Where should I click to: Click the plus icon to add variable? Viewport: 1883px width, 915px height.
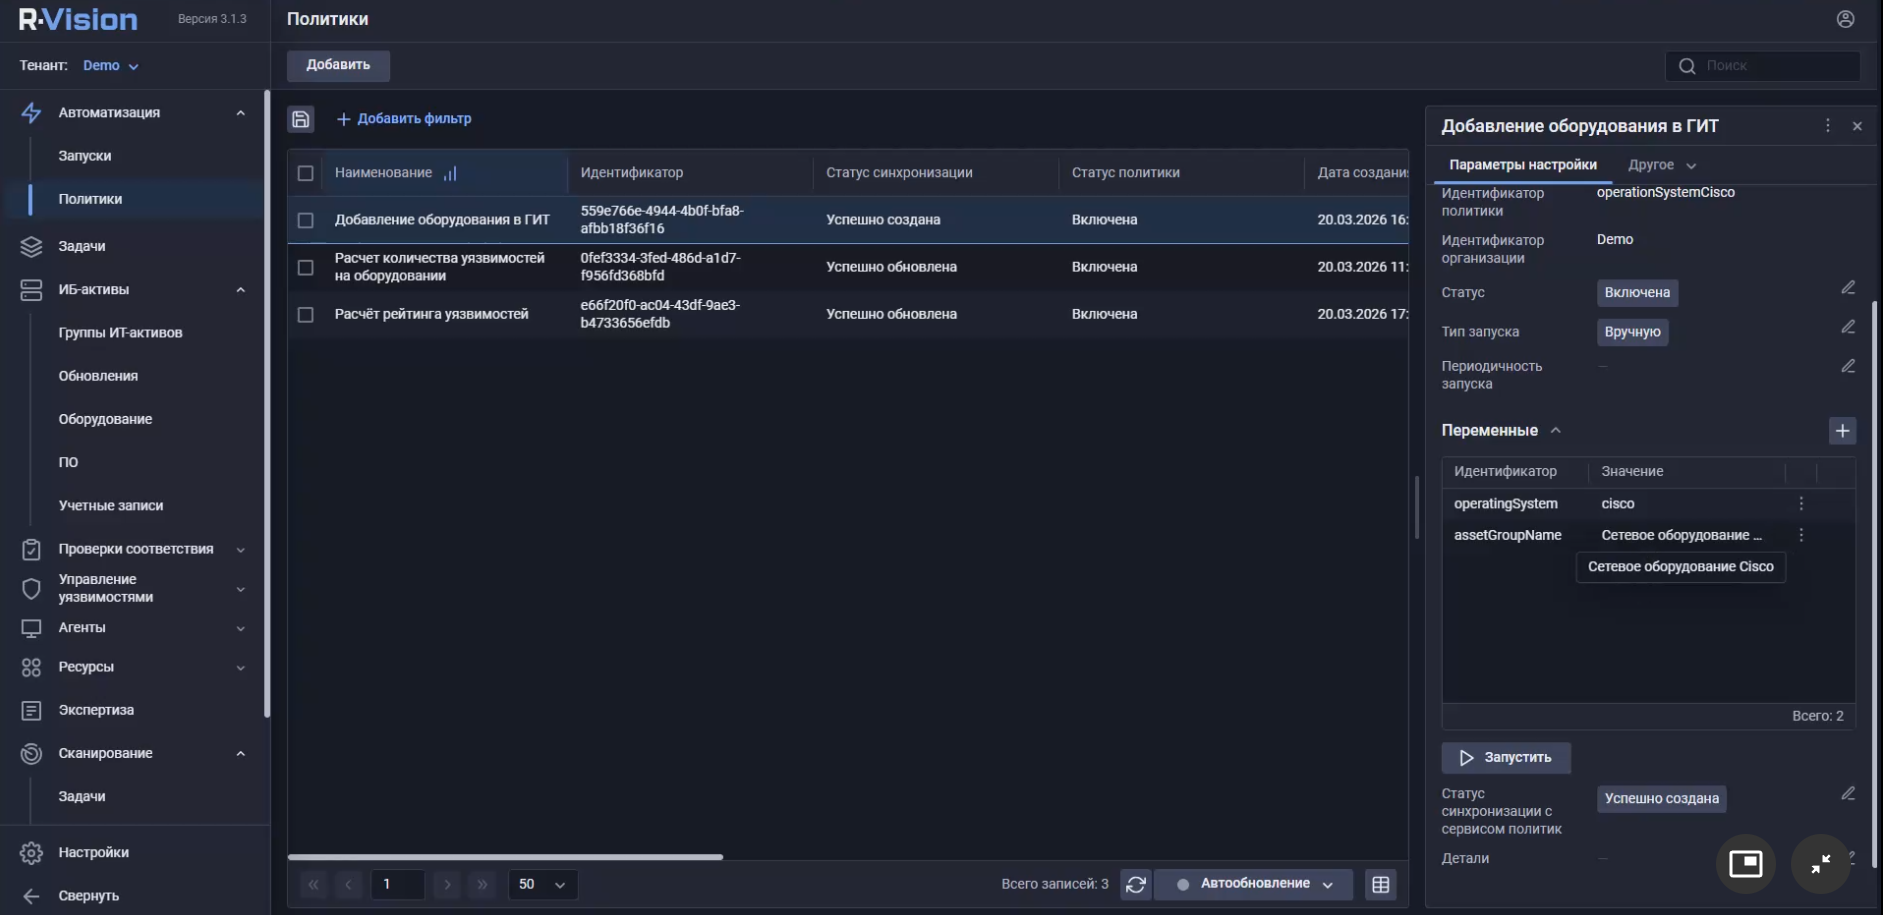(x=1842, y=431)
